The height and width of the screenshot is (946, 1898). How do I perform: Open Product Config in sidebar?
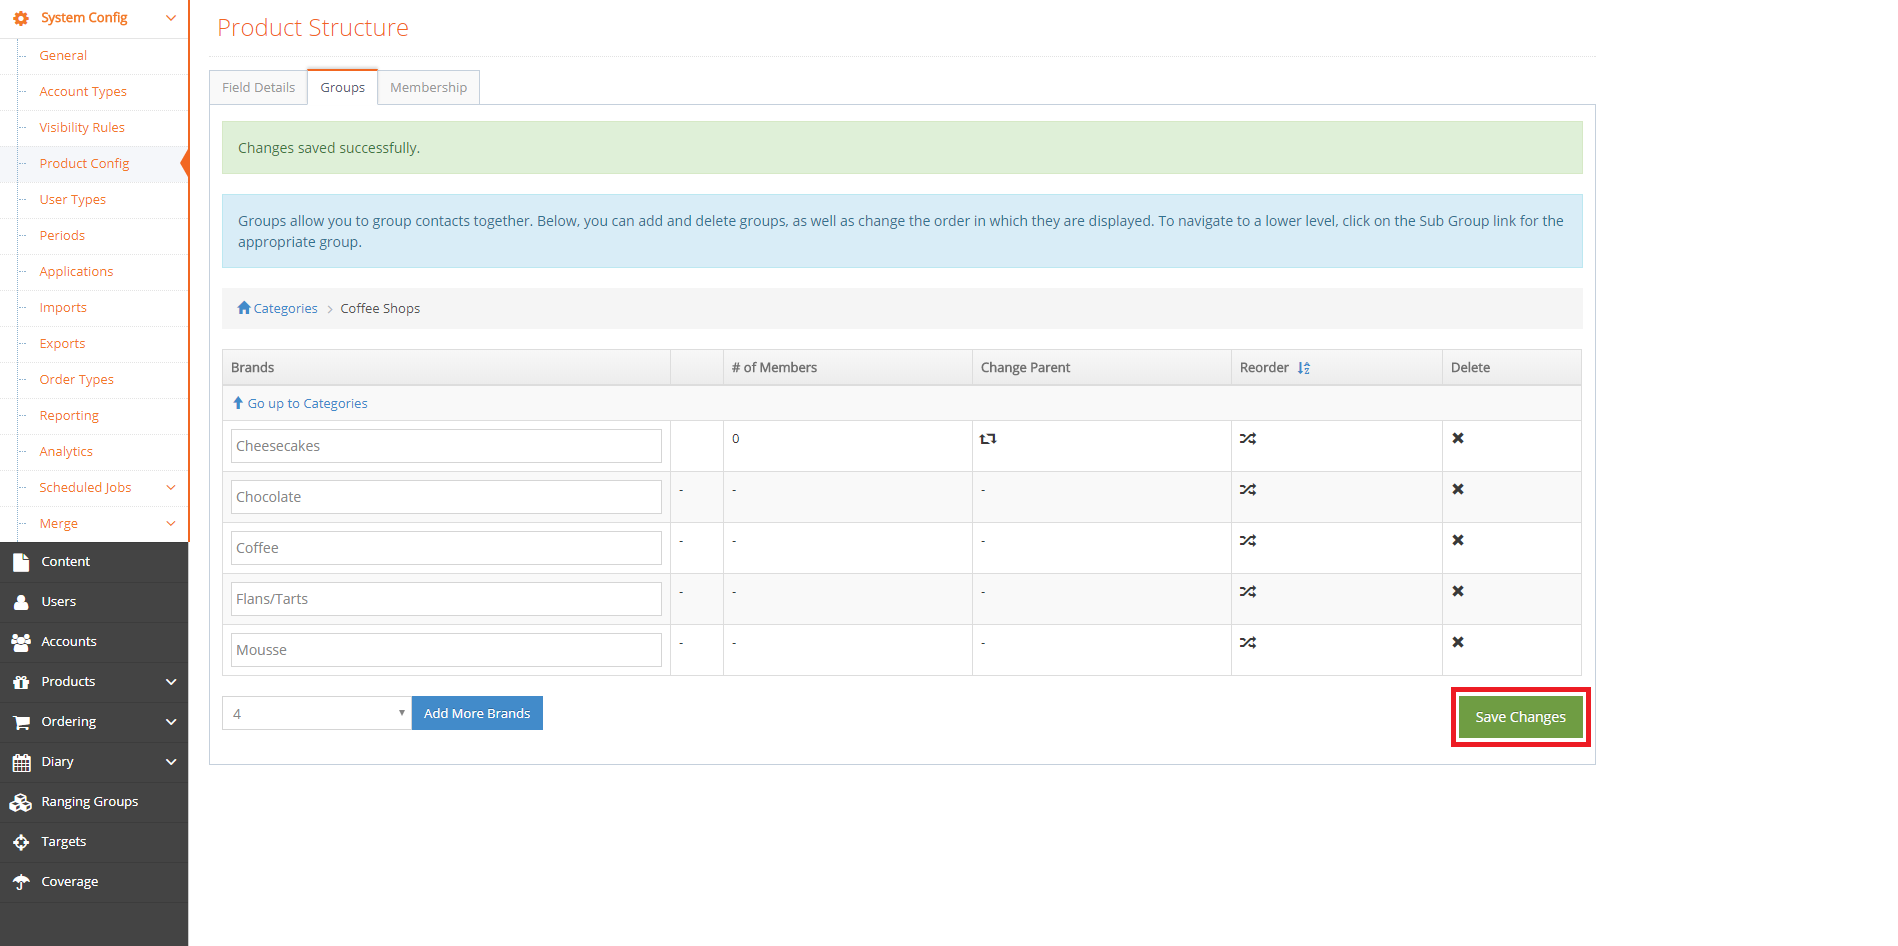pos(84,163)
